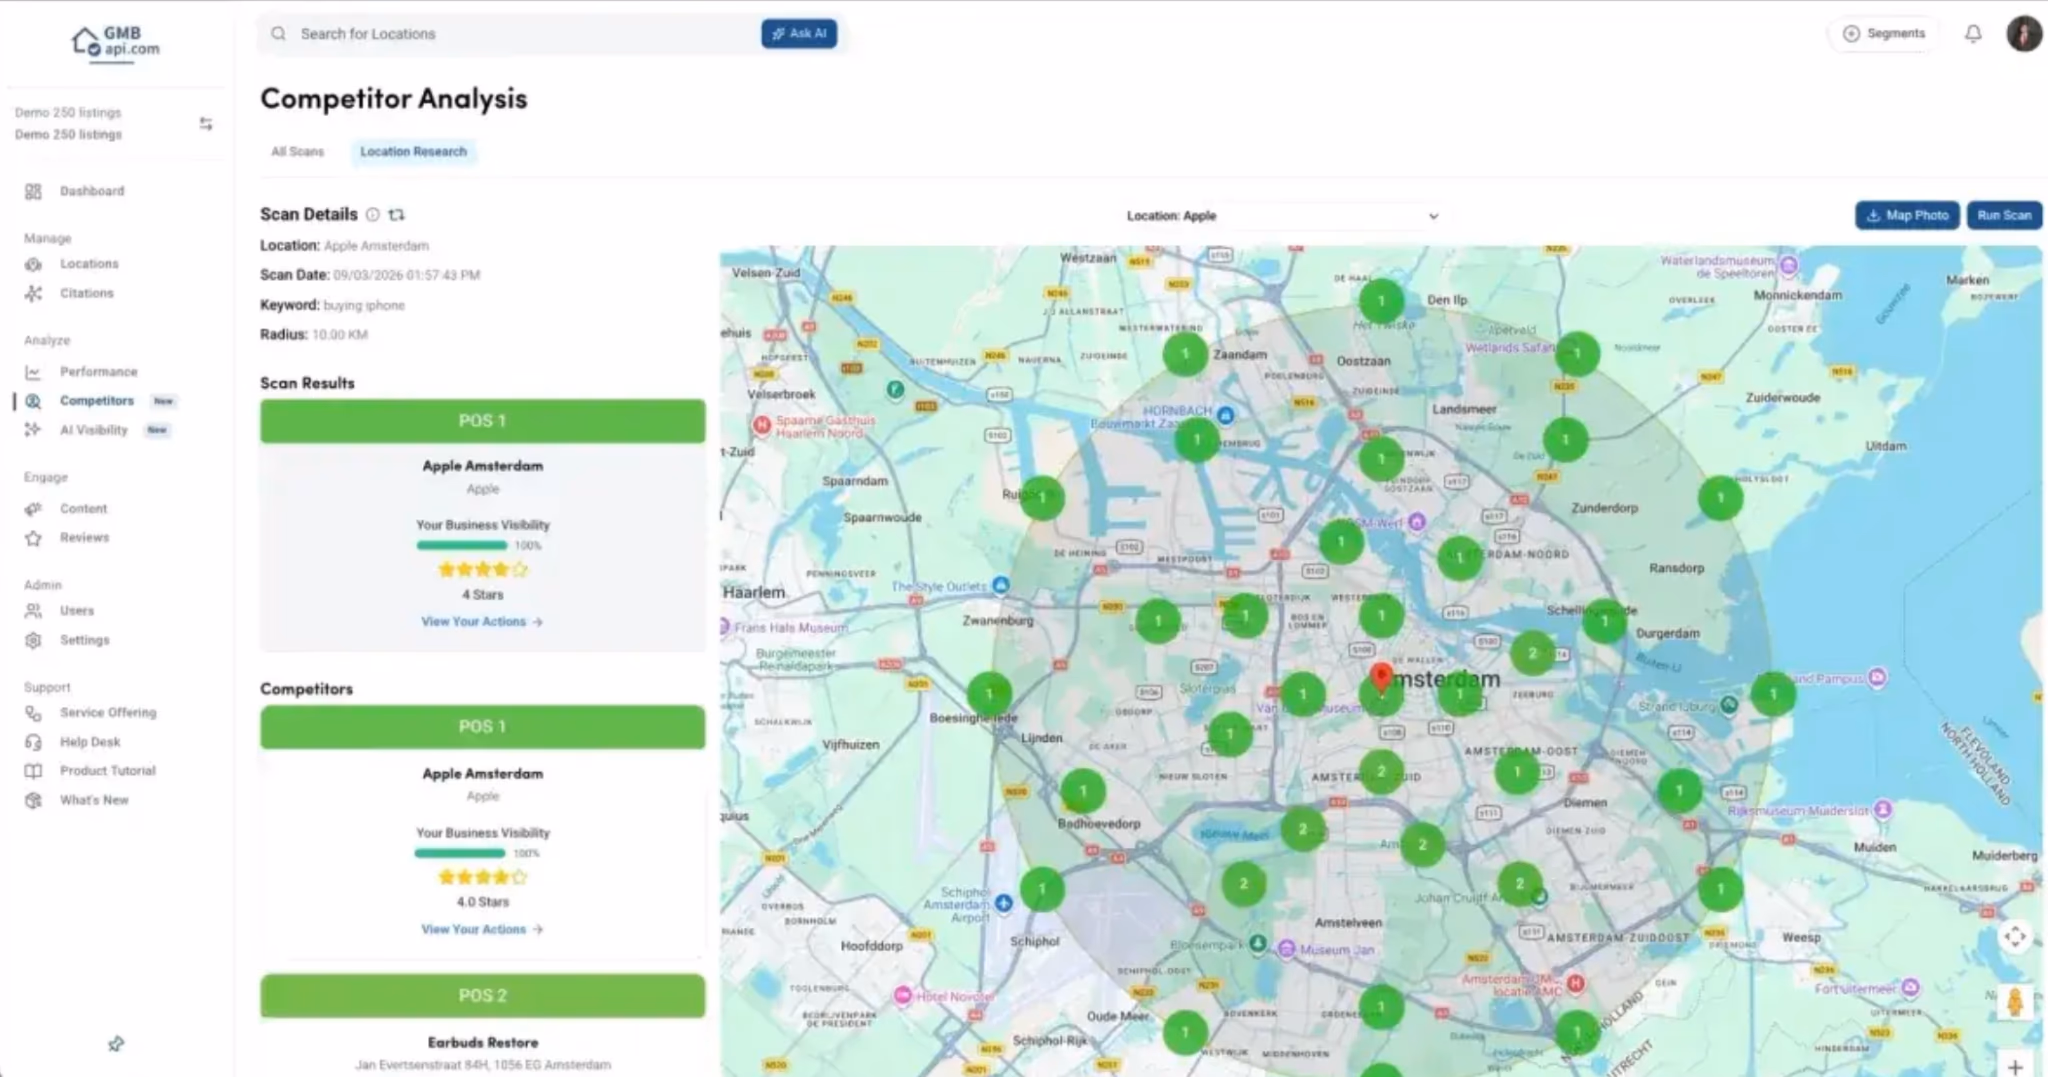Click the Competitors sidebar icon

pyautogui.click(x=33, y=401)
